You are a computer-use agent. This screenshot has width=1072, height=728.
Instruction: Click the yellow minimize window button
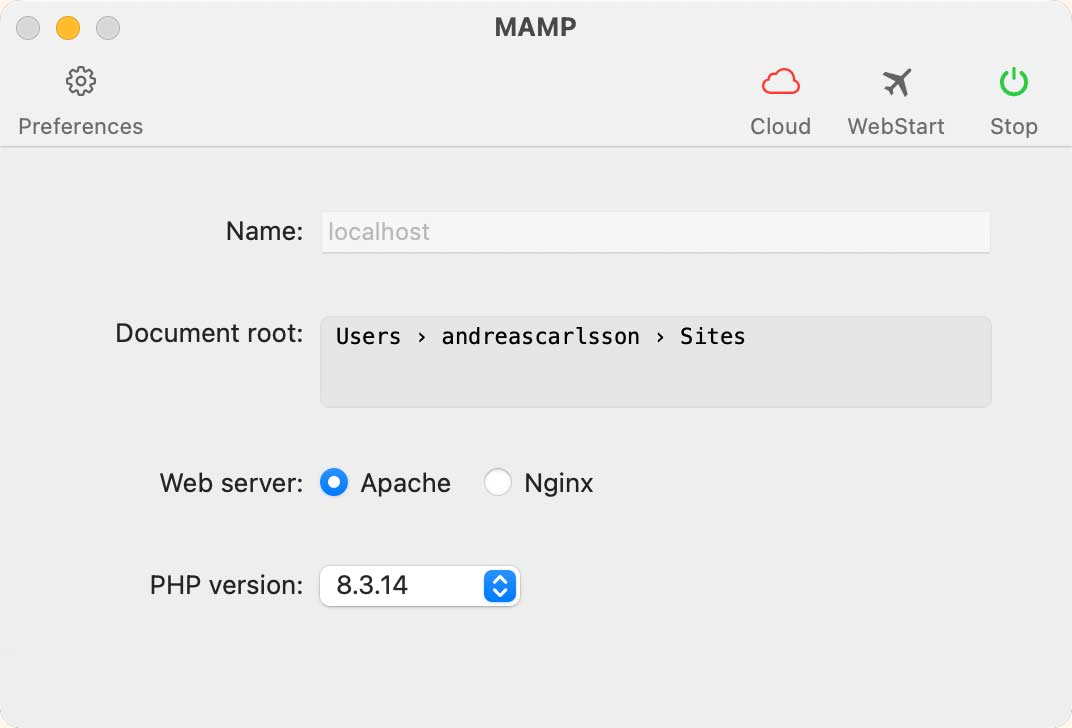68,28
